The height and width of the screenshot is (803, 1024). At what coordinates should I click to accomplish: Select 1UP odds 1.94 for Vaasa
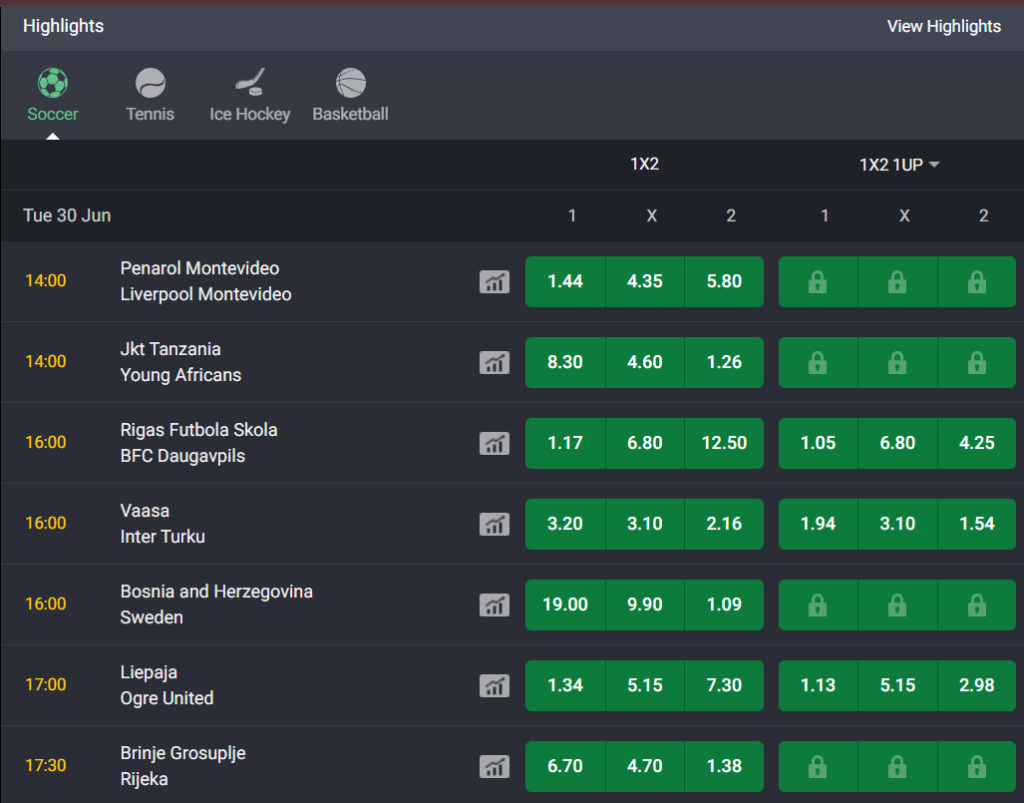818,524
